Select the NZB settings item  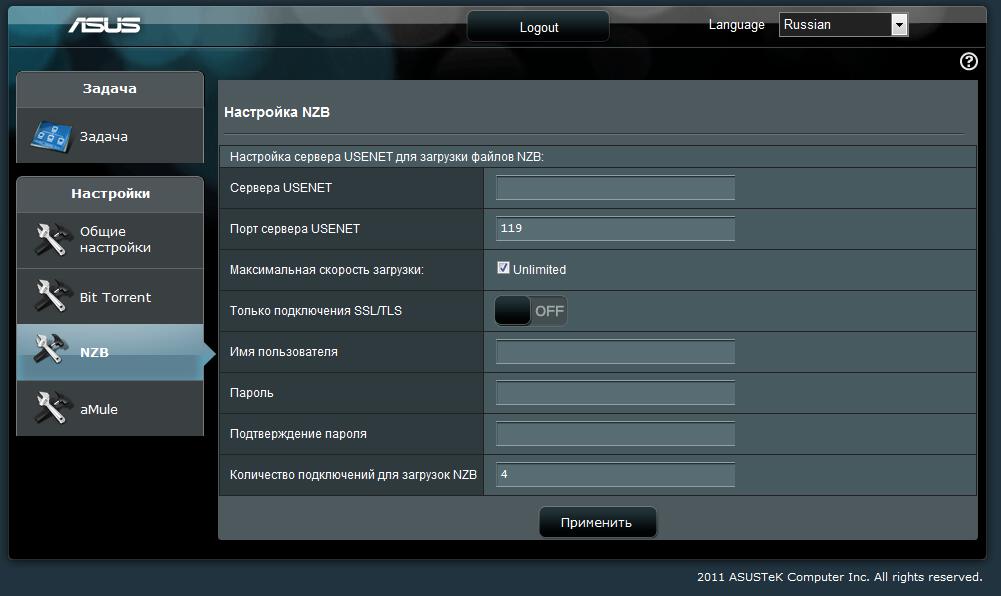(110, 352)
